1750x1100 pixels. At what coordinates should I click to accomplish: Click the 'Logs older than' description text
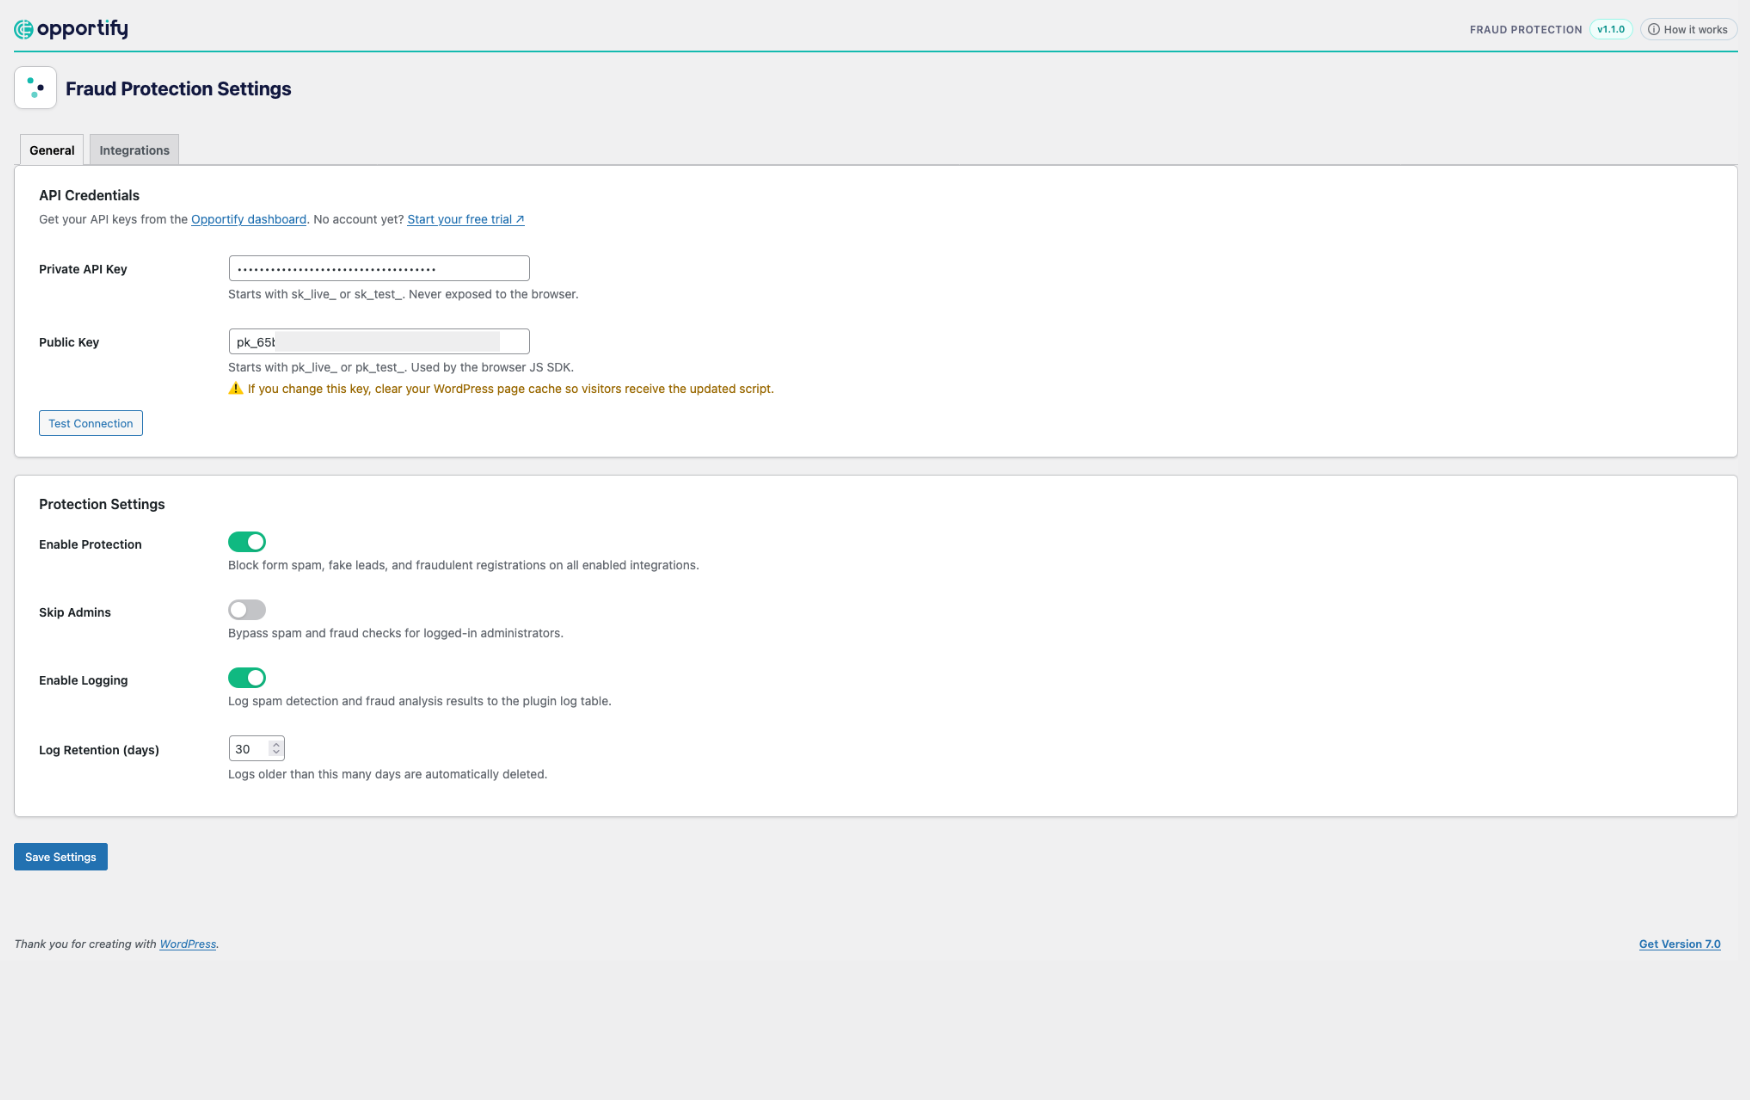[x=388, y=774]
